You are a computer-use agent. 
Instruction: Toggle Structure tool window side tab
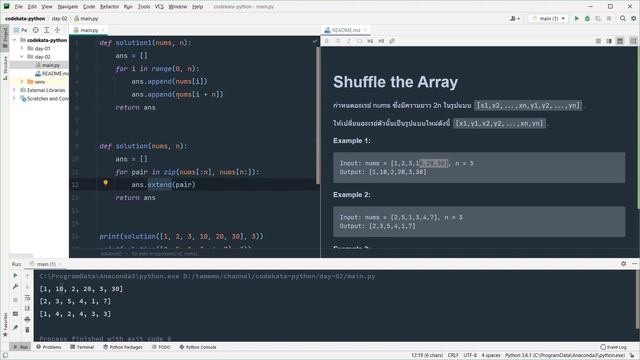click(5, 68)
